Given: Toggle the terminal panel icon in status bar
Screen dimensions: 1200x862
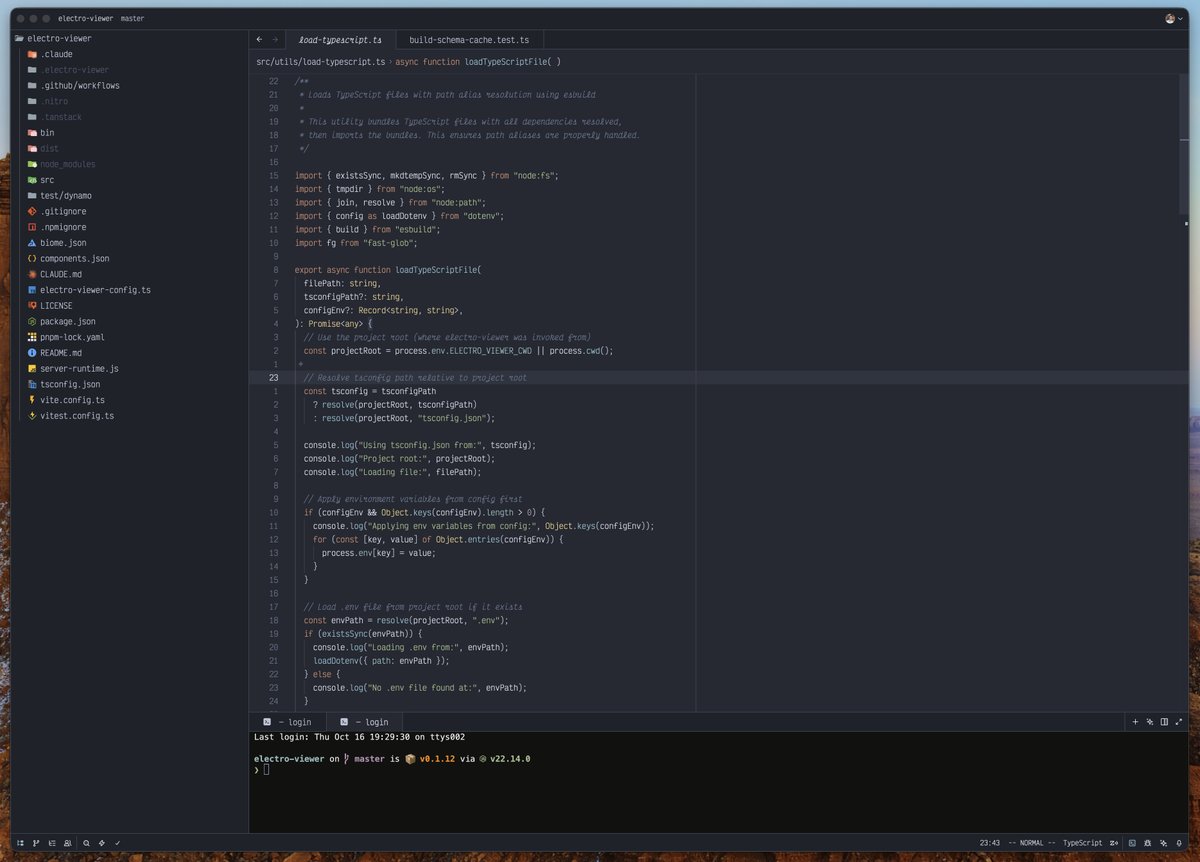Looking at the screenshot, I should pyautogui.click(x=1131, y=843).
